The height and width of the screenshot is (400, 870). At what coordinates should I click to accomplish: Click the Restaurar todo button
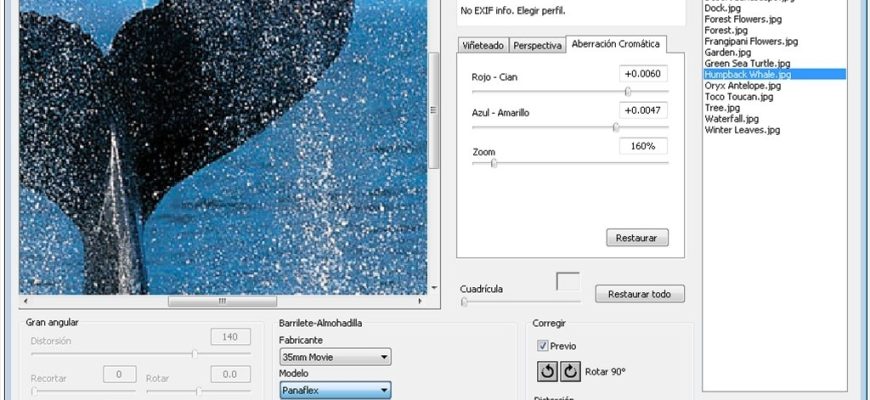(639, 294)
